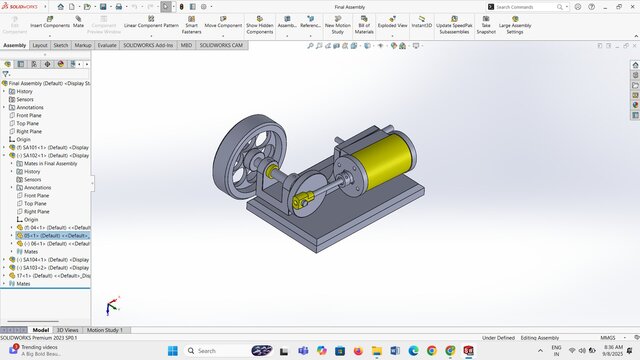
Task: Expand the 17<1> part node
Action: tap(4, 276)
